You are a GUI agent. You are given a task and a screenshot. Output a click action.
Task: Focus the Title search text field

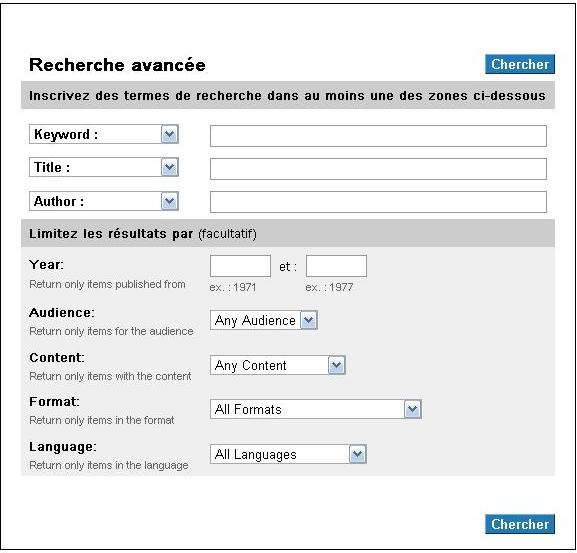click(378, 169)
